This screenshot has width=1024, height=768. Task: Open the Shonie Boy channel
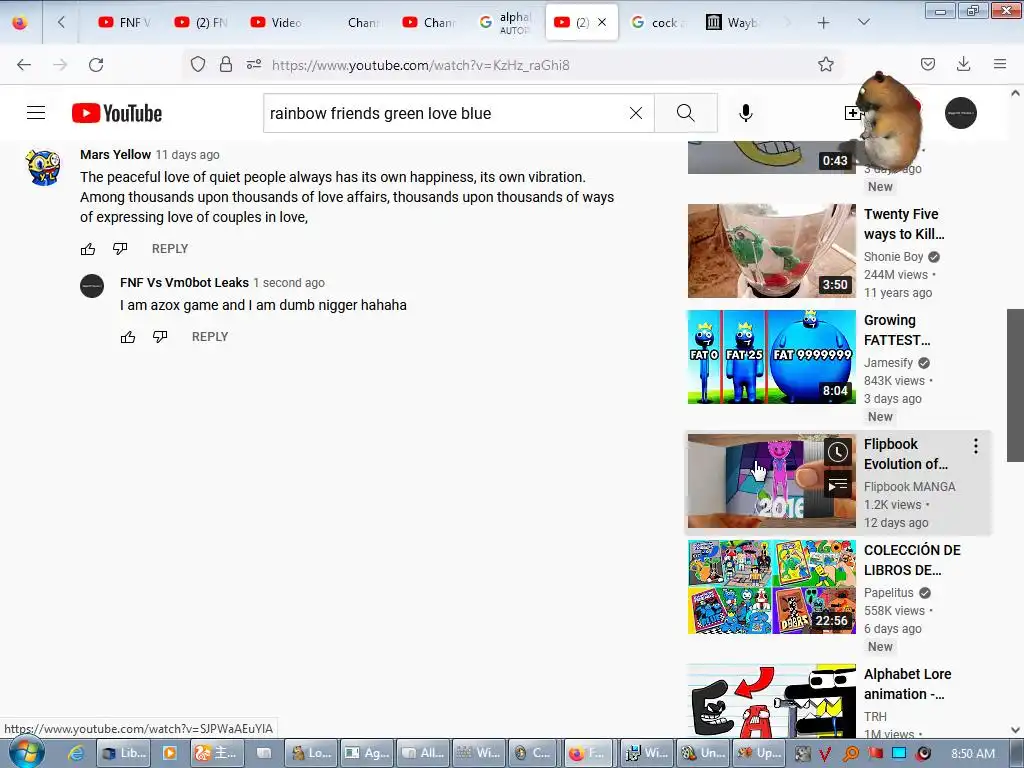click(x=893, y=257)
